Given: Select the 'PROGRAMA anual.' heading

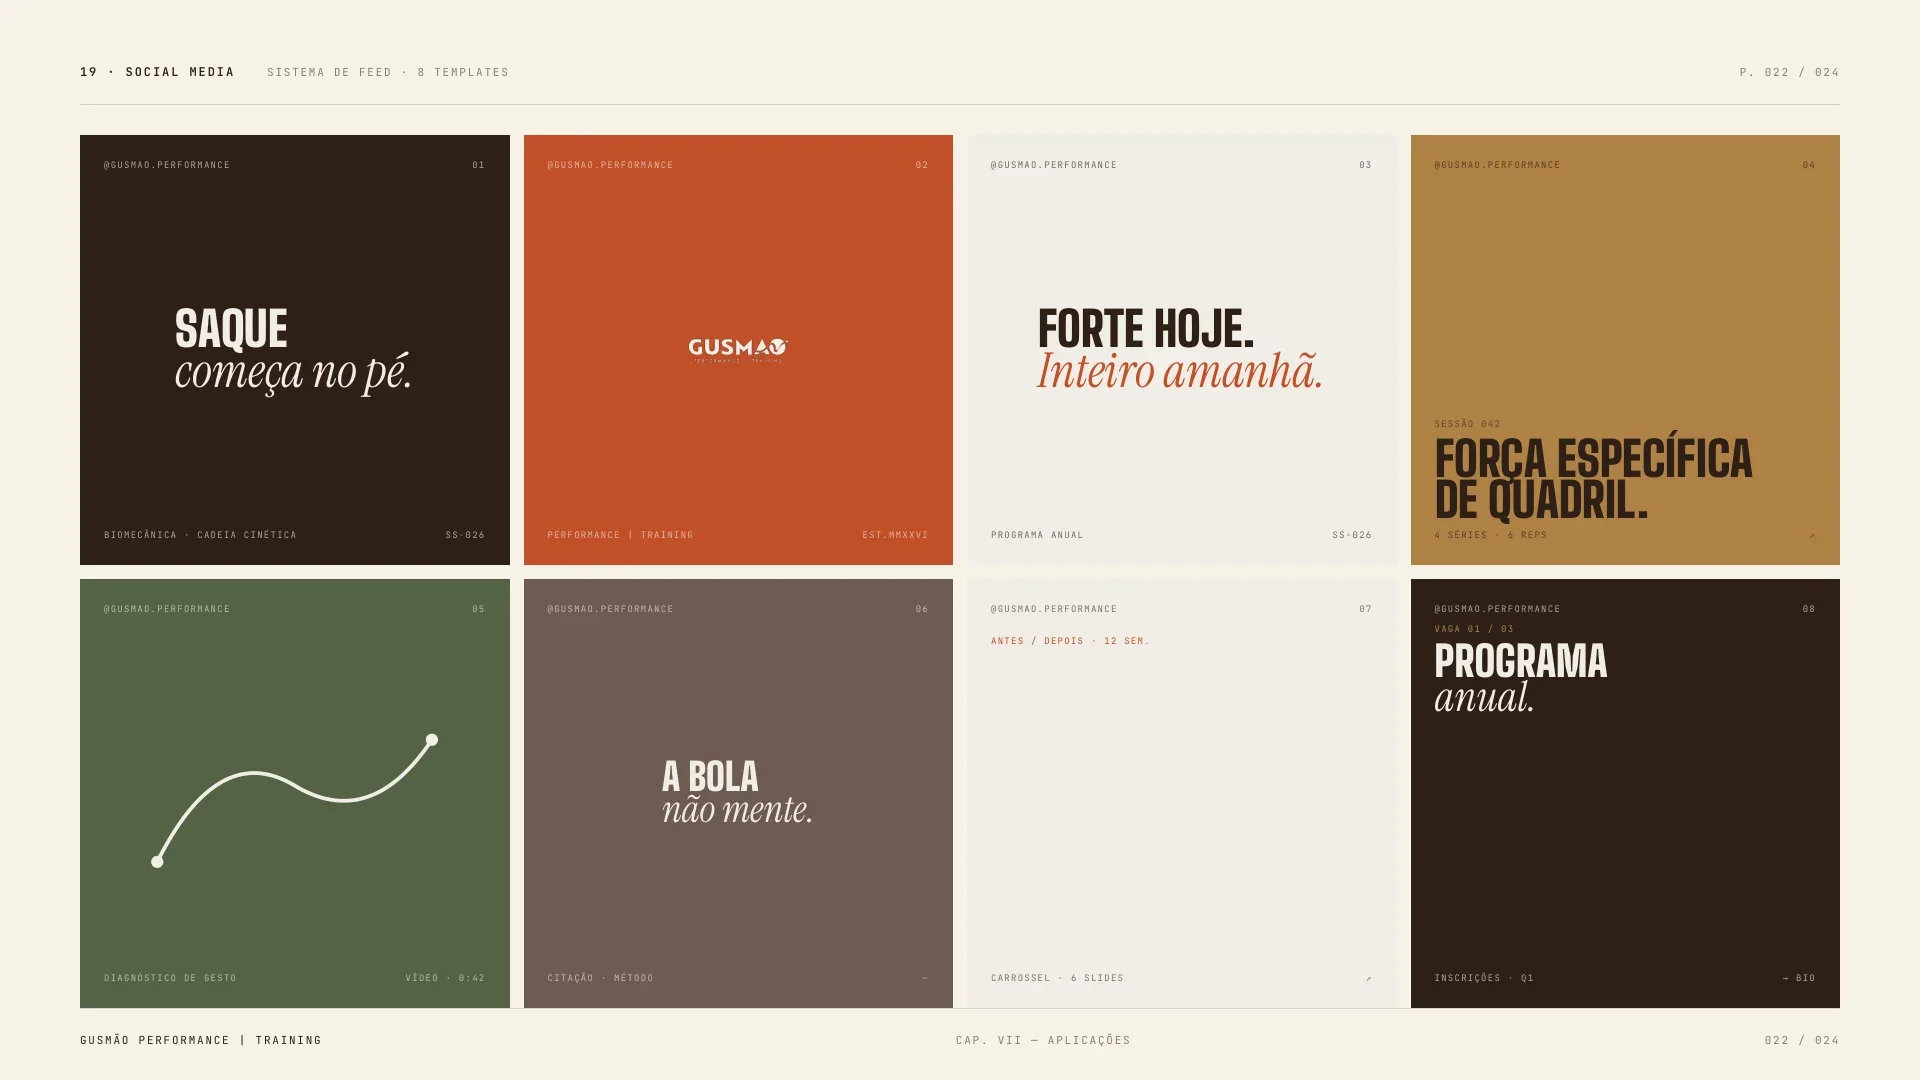Looking at the screenshot, I should point(1520,679).
